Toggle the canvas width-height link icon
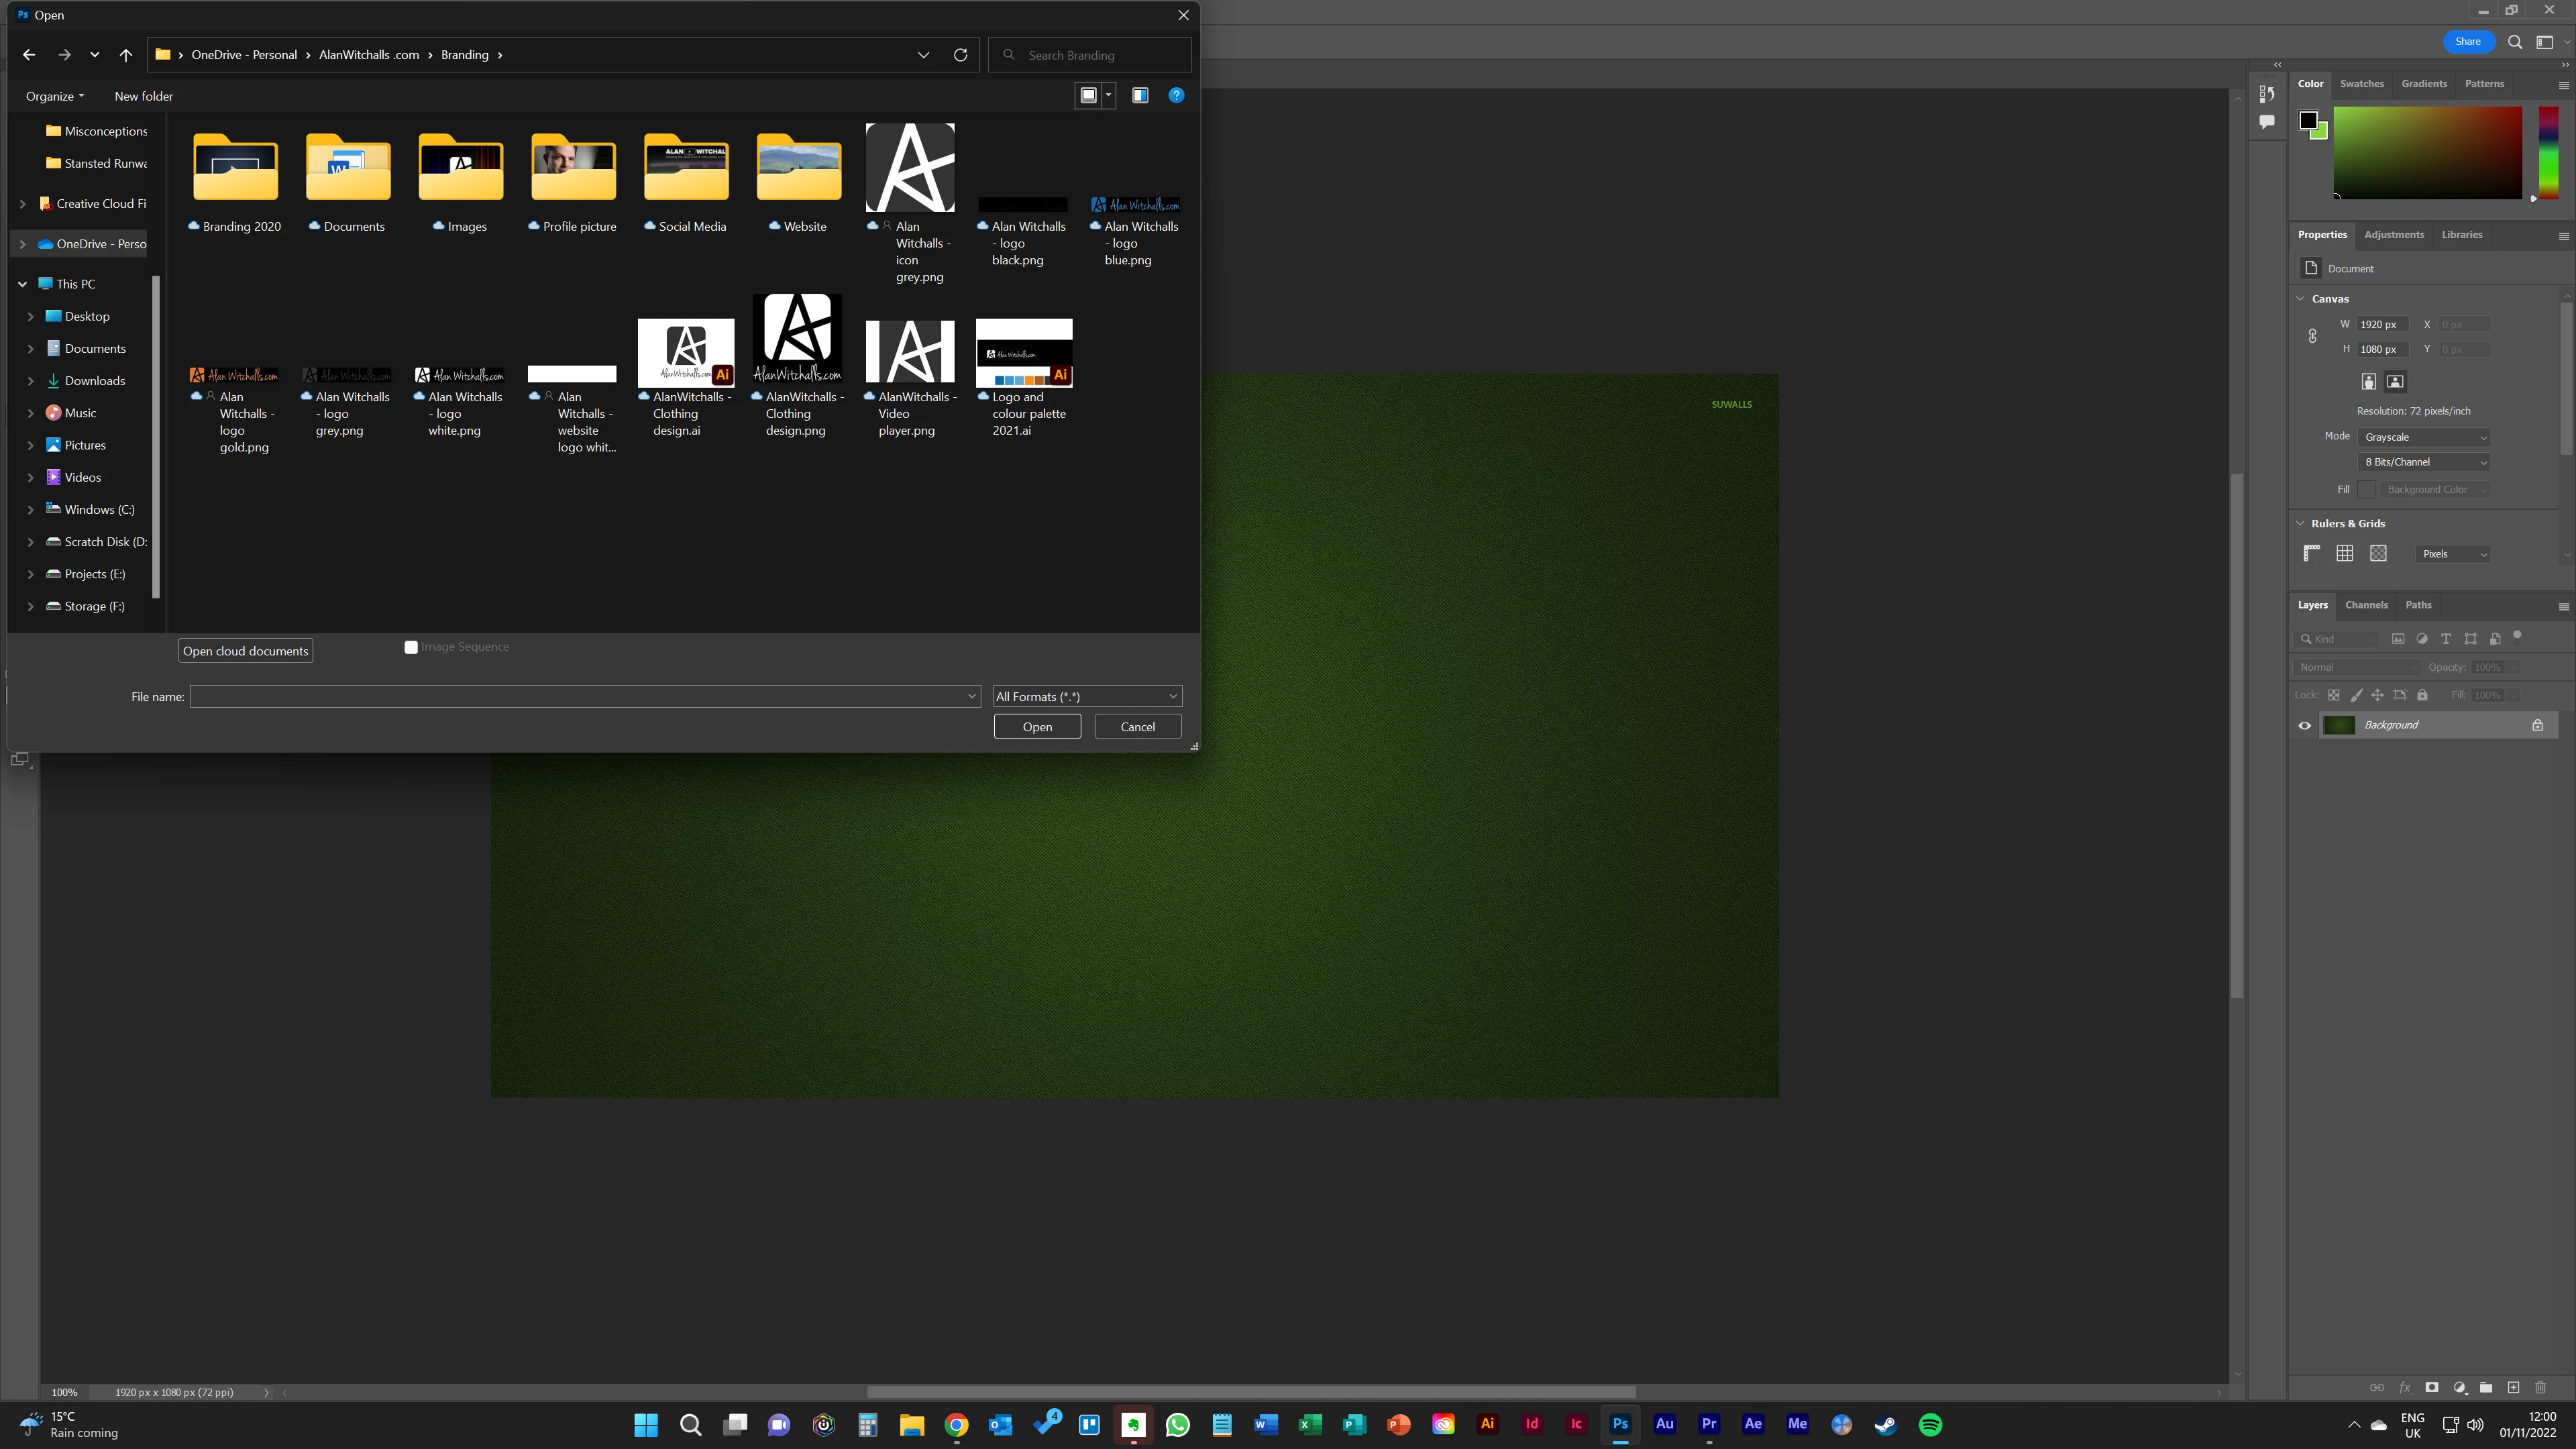Viewport: 2576px width, 1449px height. click(x=2312, y=336)
